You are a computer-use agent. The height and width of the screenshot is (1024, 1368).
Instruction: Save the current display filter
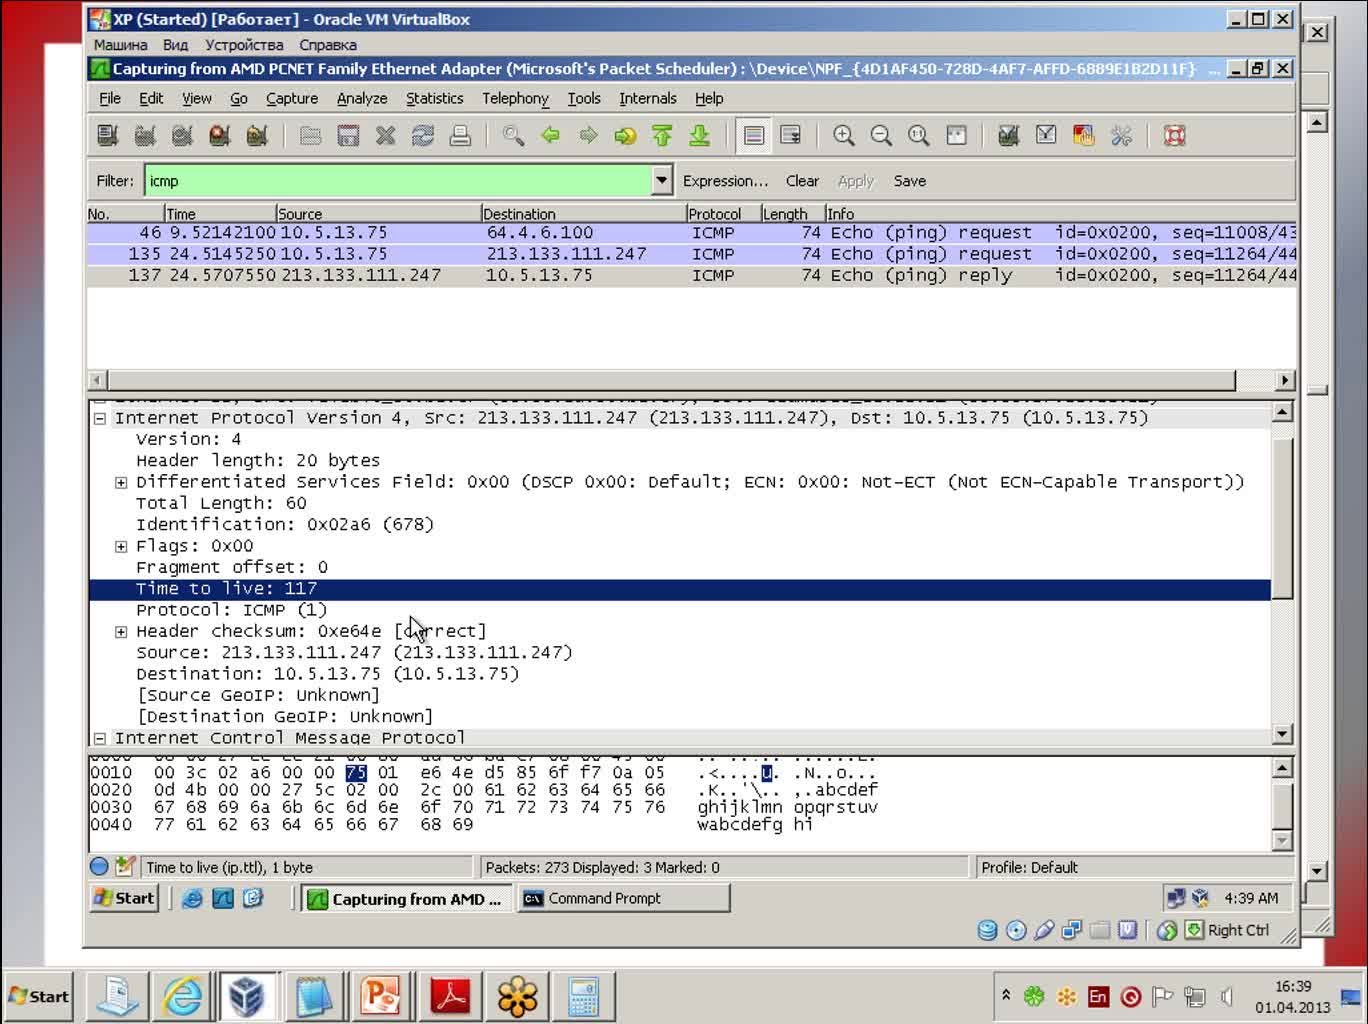coord(910,181)
